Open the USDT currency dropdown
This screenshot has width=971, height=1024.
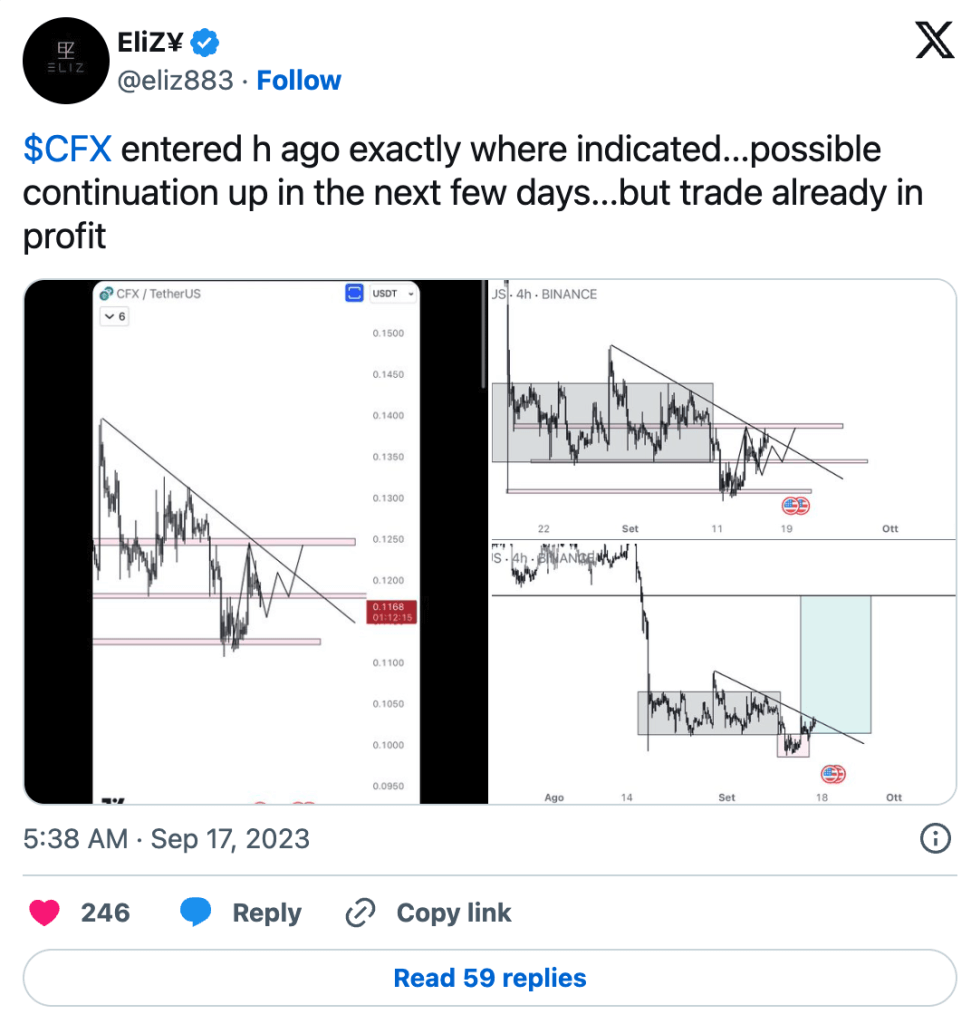(x=393, y=293)
